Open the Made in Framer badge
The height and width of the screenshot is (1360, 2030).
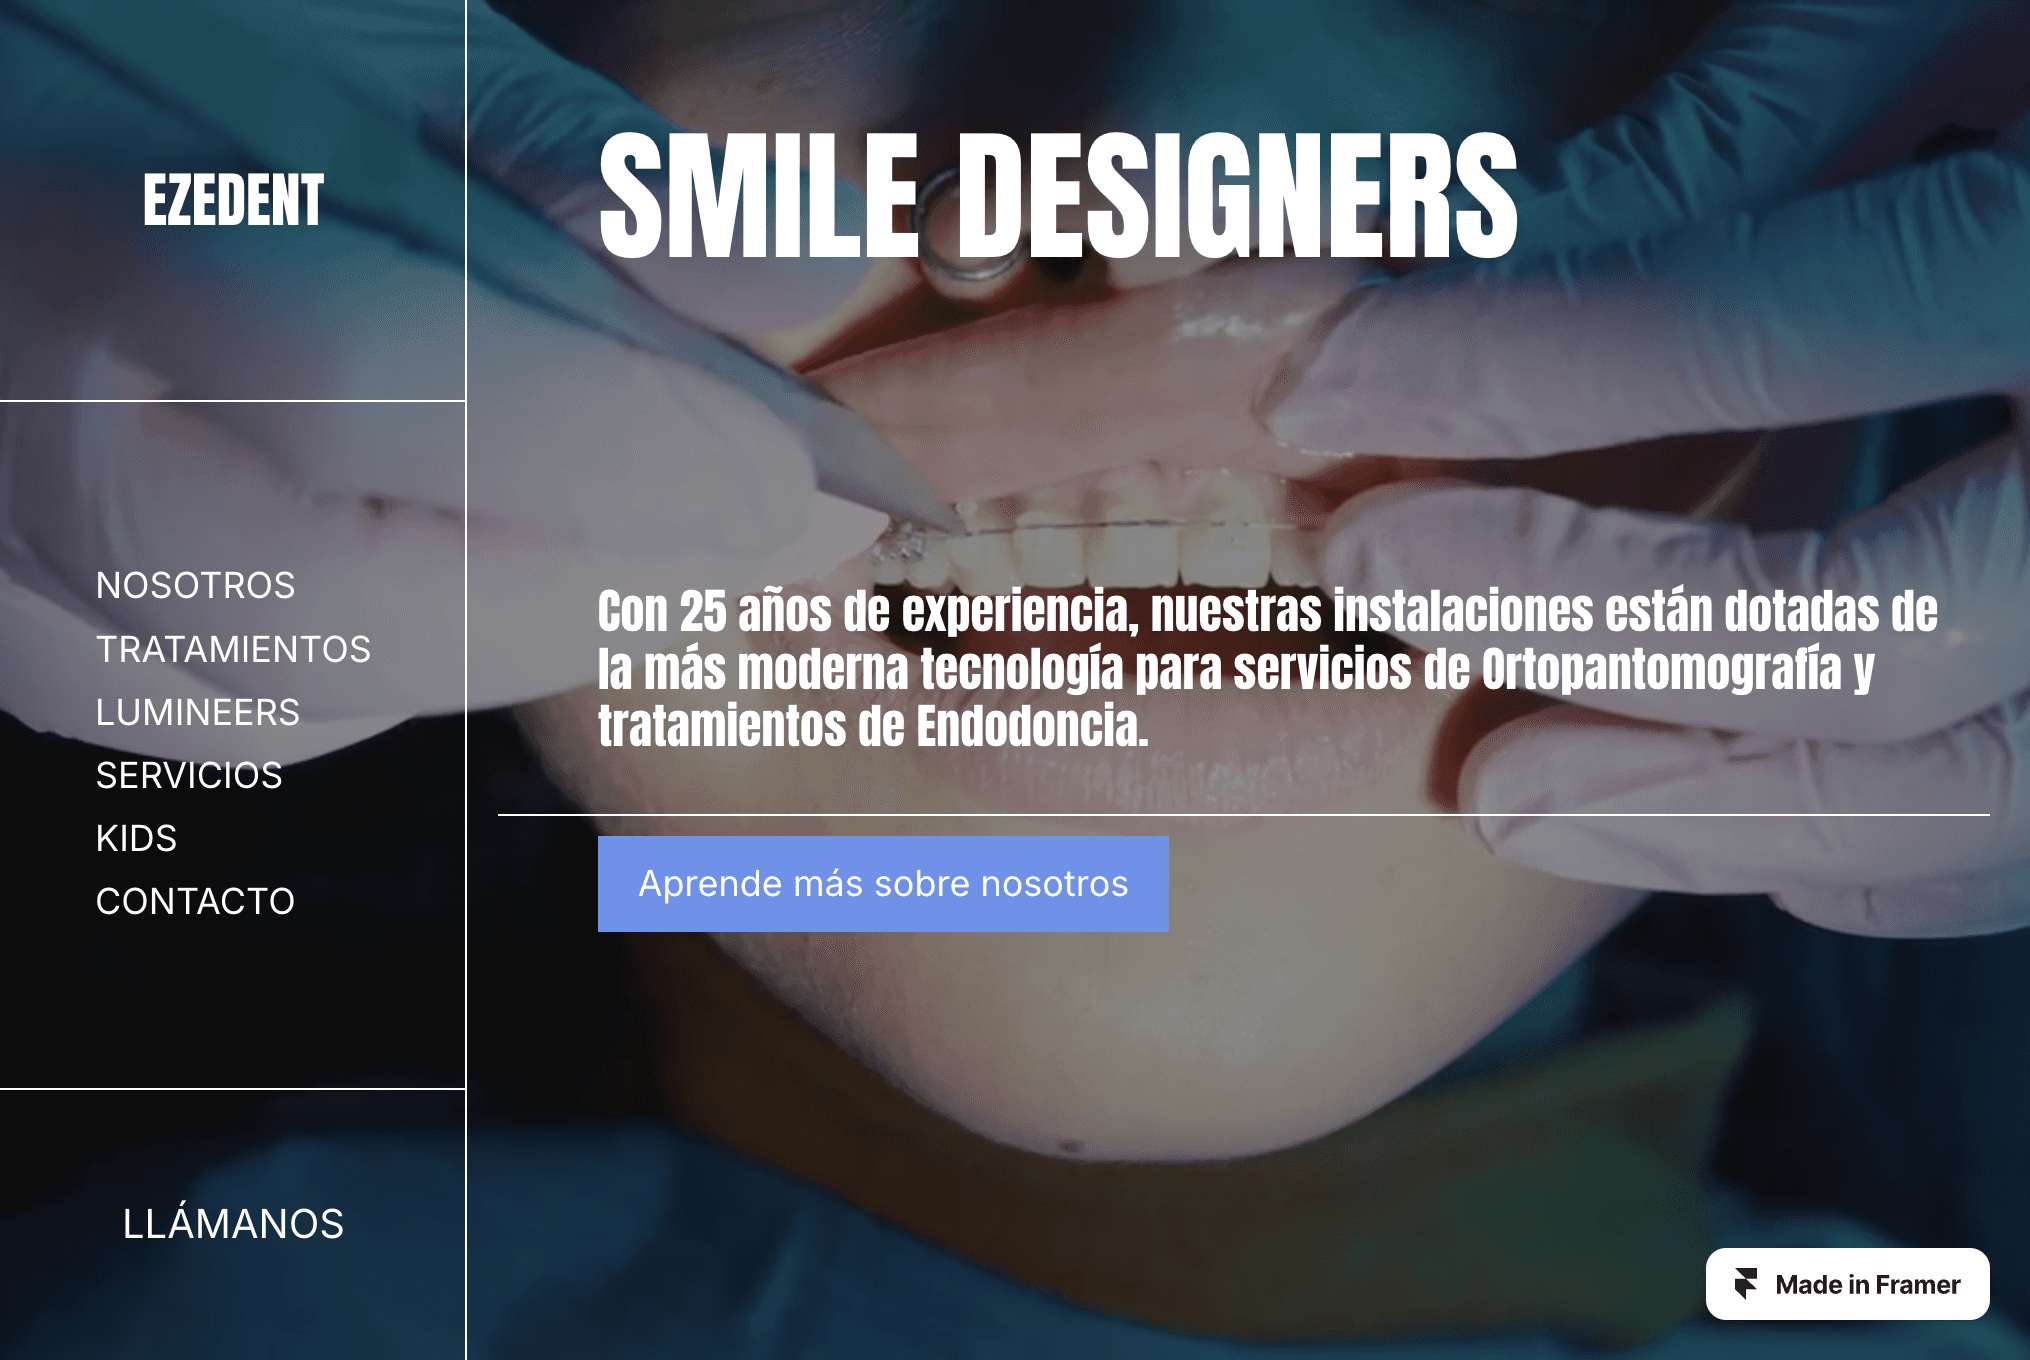[1847, 1284]
